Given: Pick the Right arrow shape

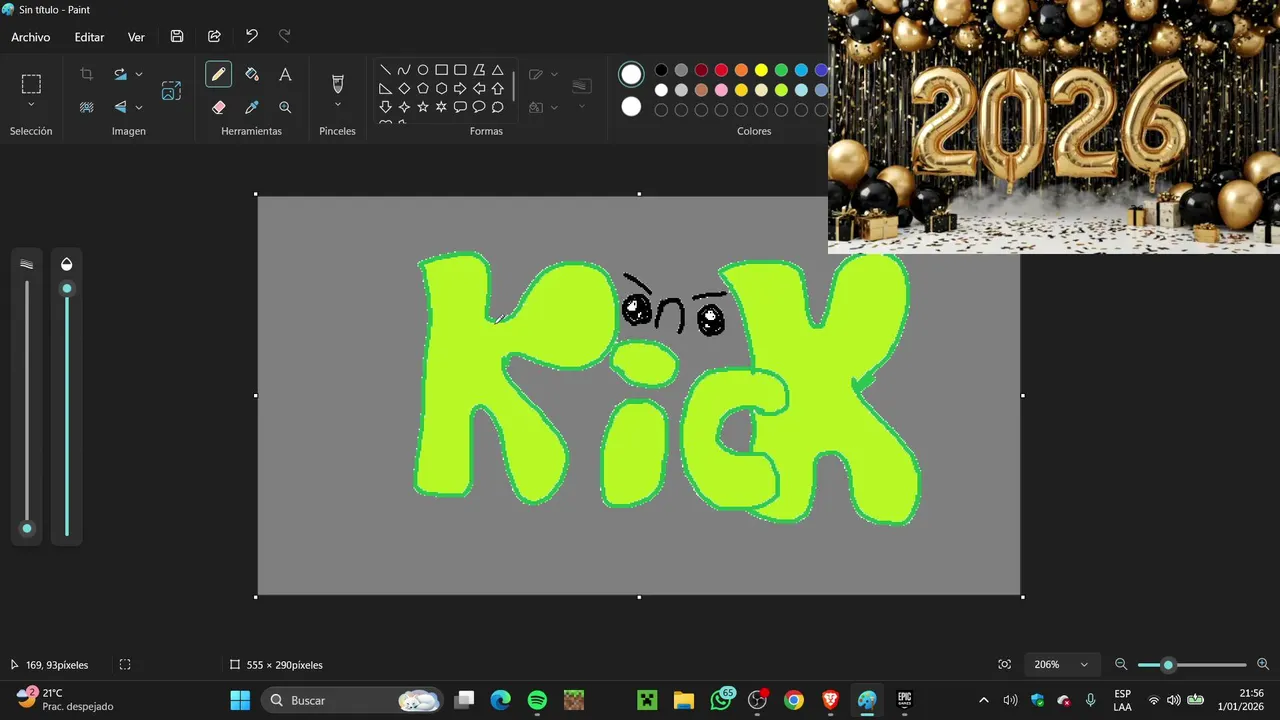Looking at the screenshot, I should [x=460, y=89].
